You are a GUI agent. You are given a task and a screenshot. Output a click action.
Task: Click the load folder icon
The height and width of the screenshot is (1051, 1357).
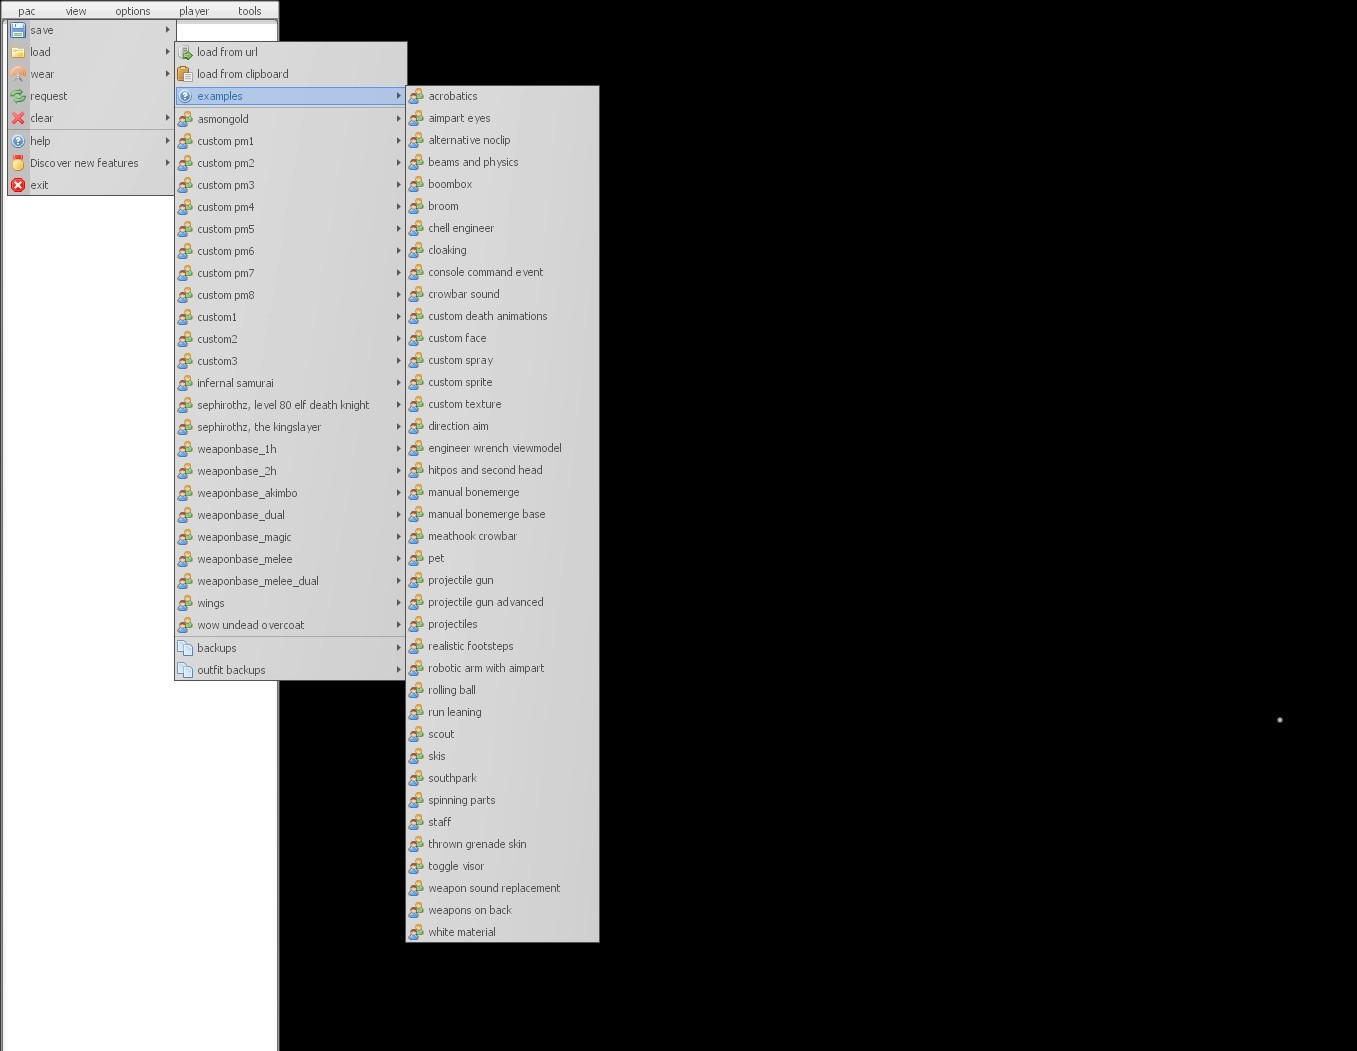(x=18, y=52)
